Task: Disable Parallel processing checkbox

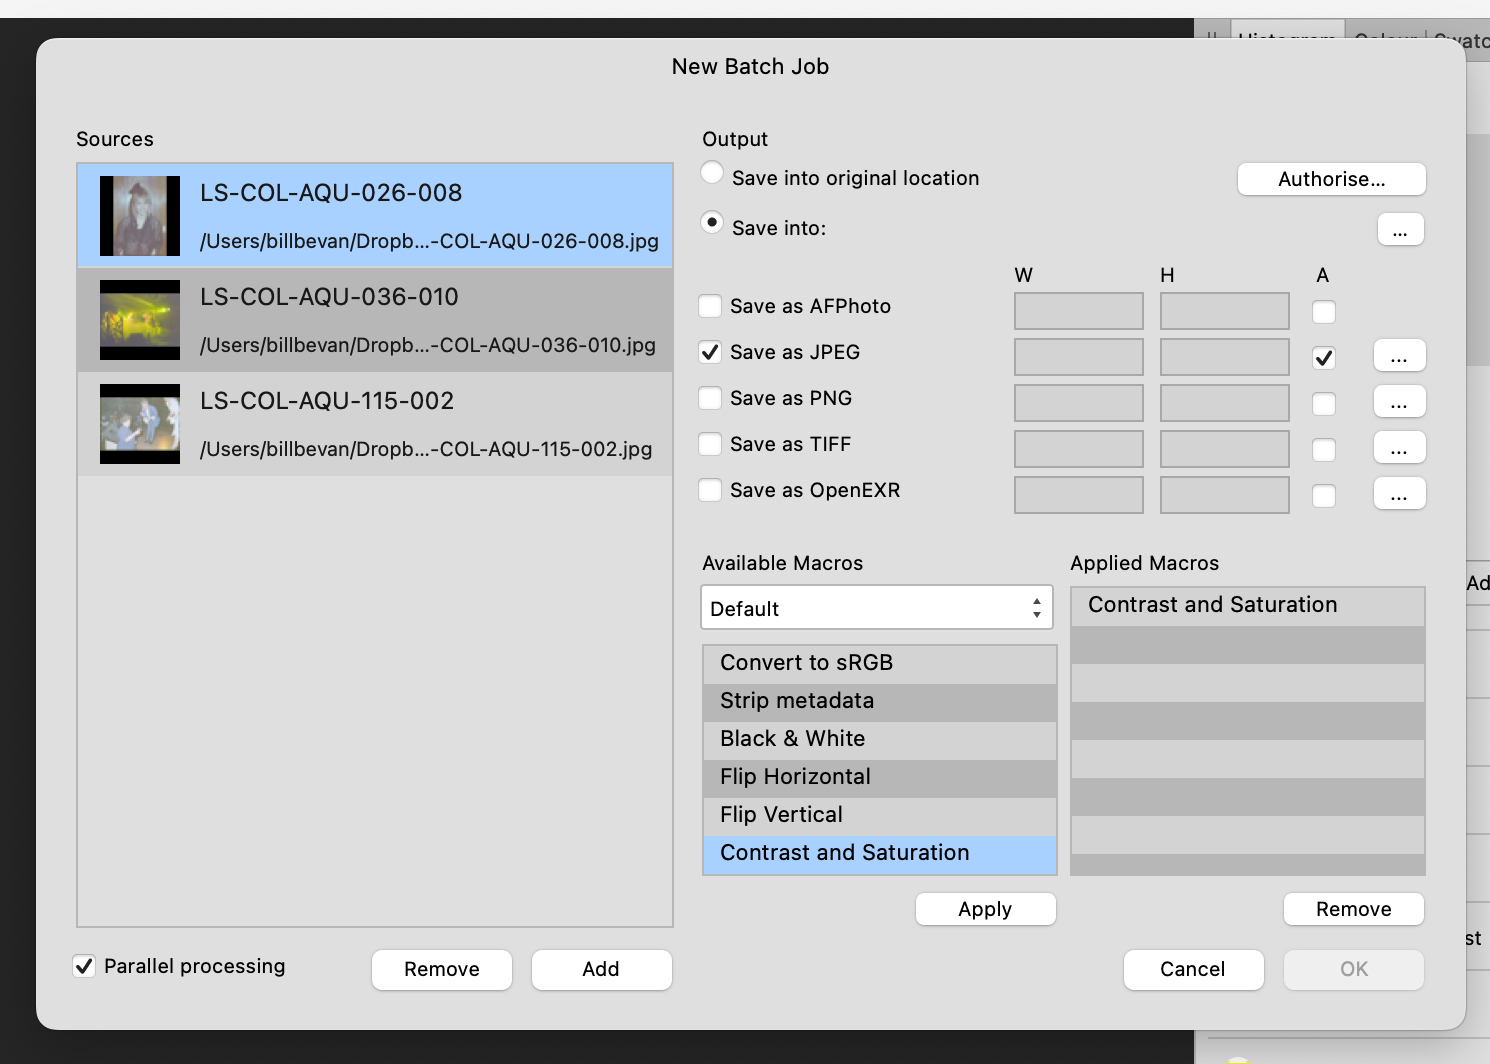Action: coord(85,966)
